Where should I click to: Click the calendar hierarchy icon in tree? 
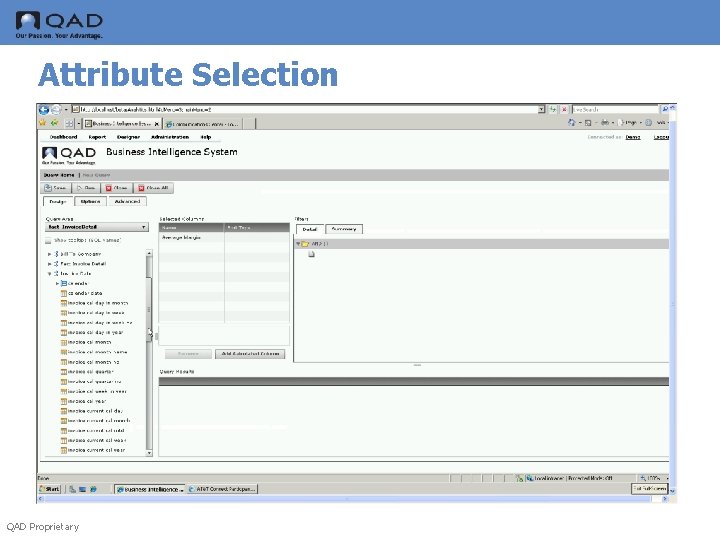point(64,283)
